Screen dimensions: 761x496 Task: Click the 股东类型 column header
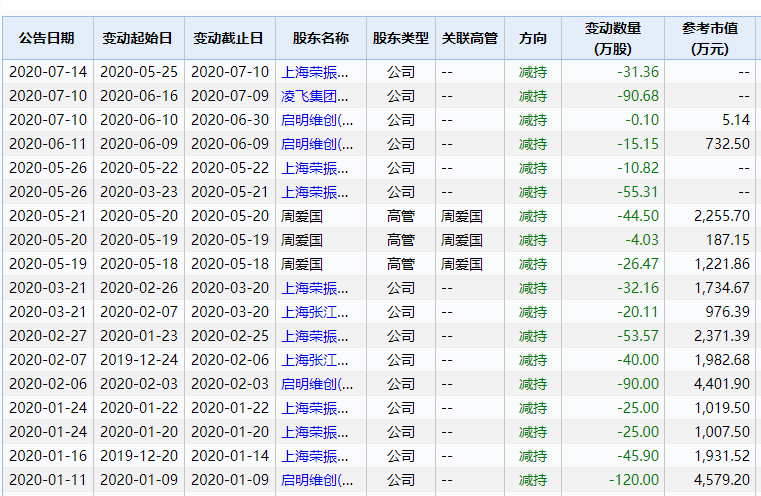click(x=400, y=38)
